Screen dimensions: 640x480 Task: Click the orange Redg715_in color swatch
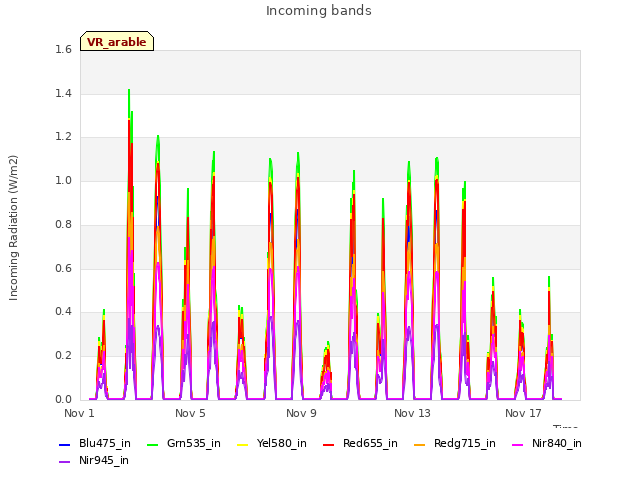419,444
